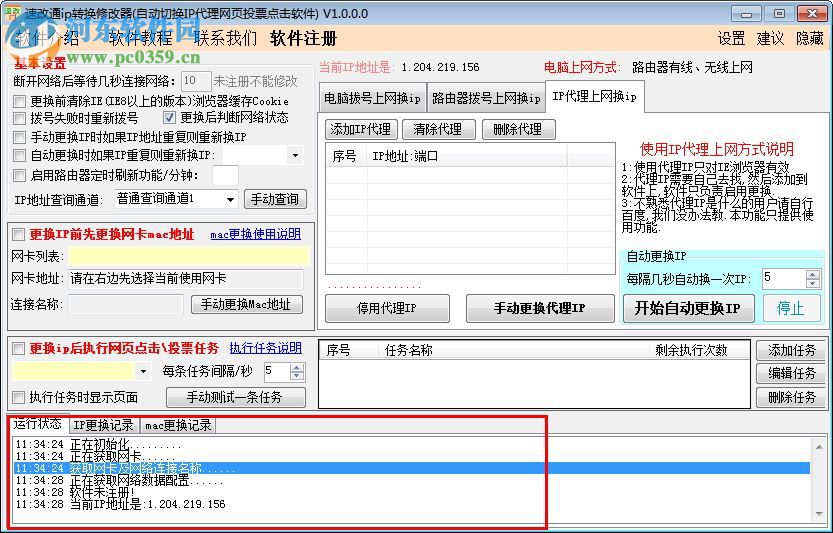Click the router refresh minutes input field
The height and width of the screenshot is (533, 833).
(x=225, y=175)
